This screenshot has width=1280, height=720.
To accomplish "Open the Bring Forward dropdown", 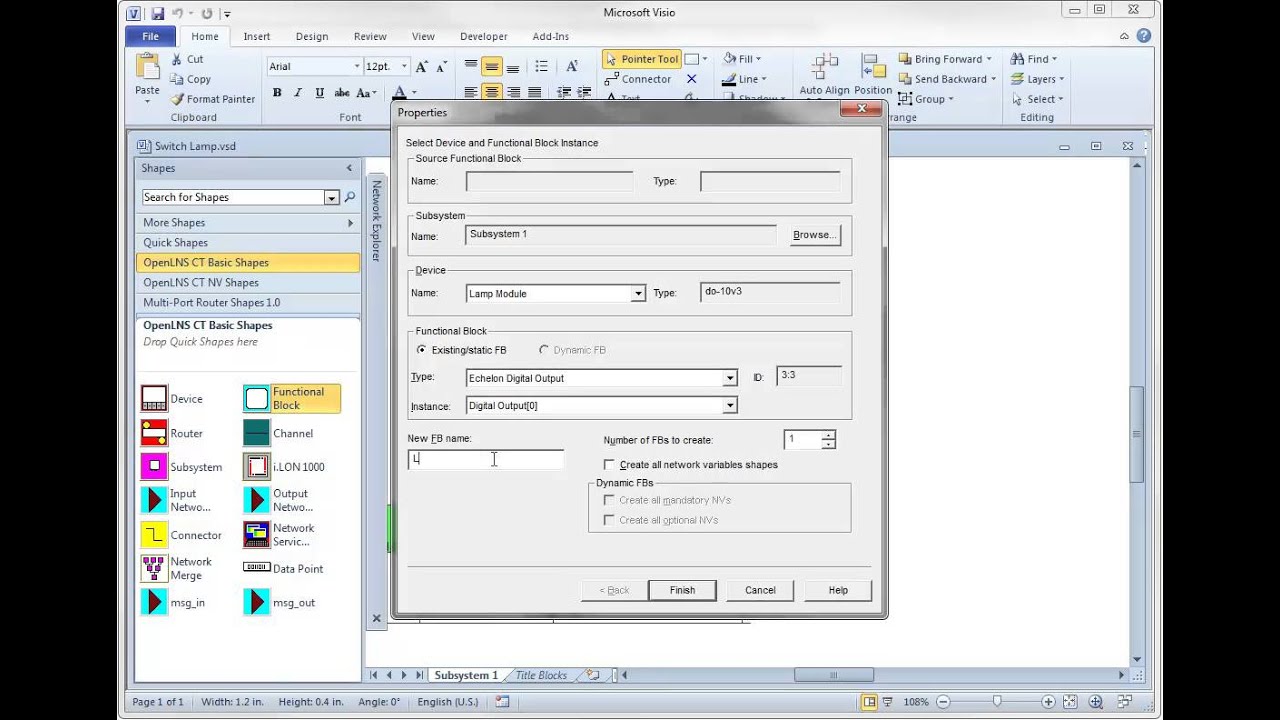I will click(989, 59).
